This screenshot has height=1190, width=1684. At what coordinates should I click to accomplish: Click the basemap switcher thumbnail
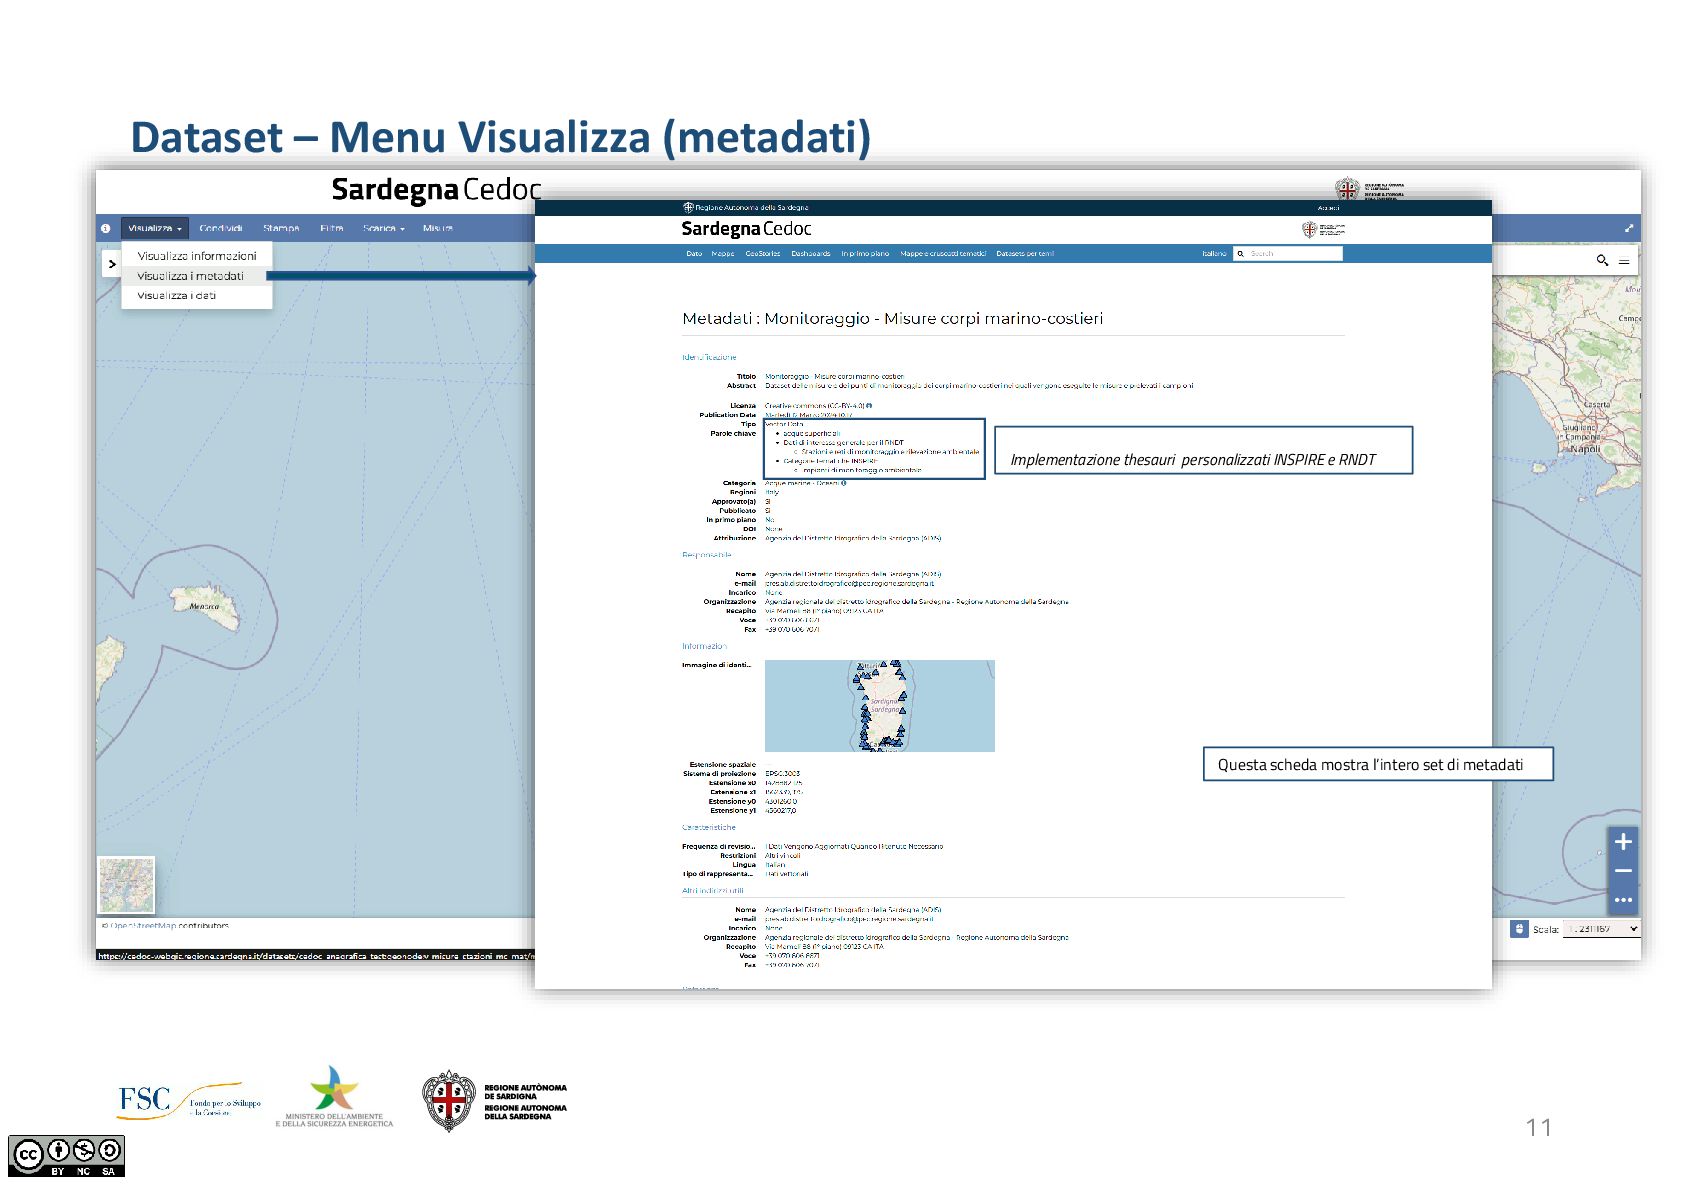126,885
